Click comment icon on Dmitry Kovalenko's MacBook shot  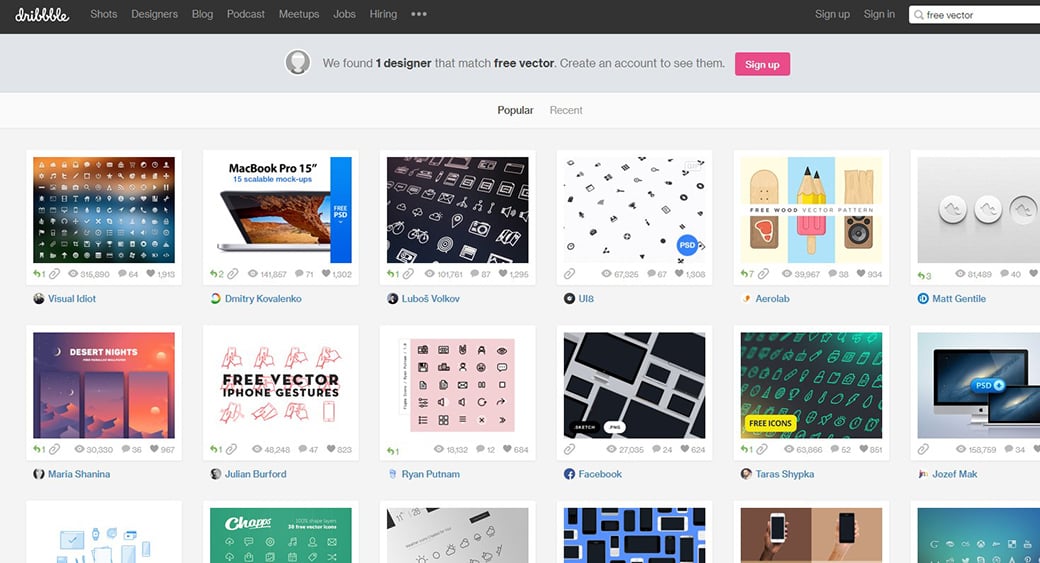tap(297, 274)
